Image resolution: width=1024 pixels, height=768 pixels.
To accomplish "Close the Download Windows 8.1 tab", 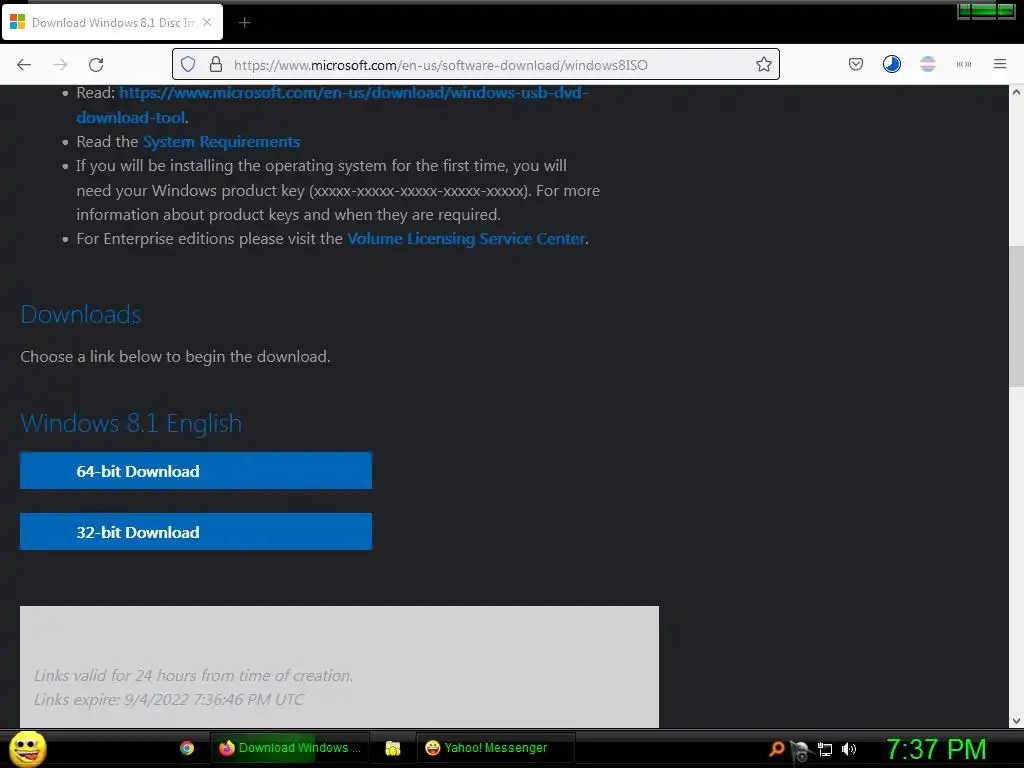I will pos(207,22).
